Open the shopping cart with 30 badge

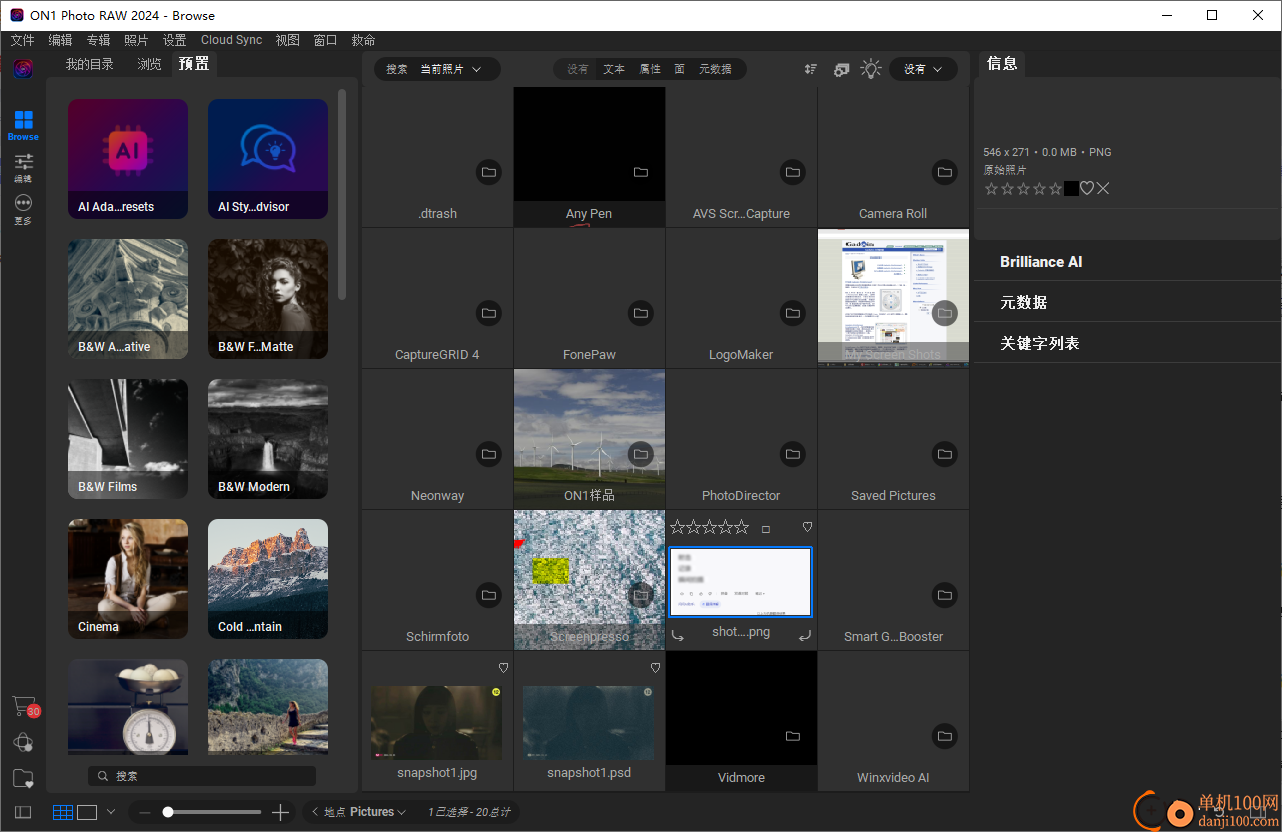pos(24,707)
